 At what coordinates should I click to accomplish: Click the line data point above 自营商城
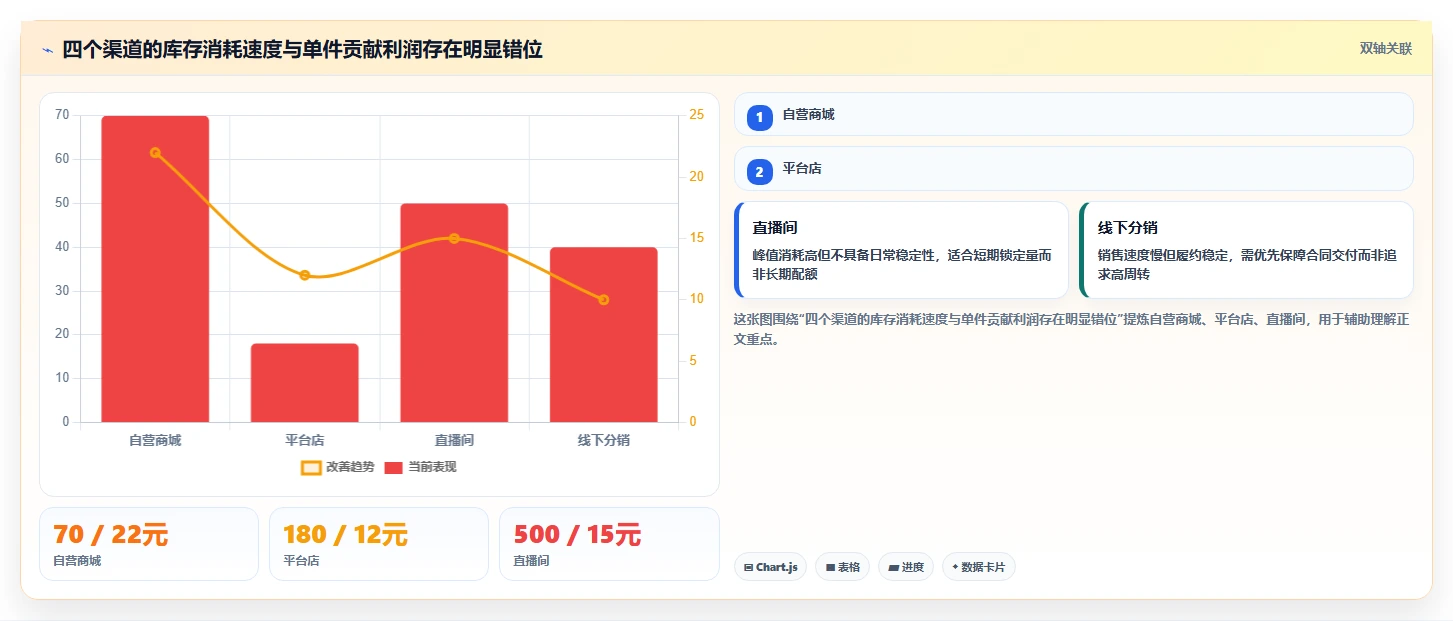[x=155, y=153]
